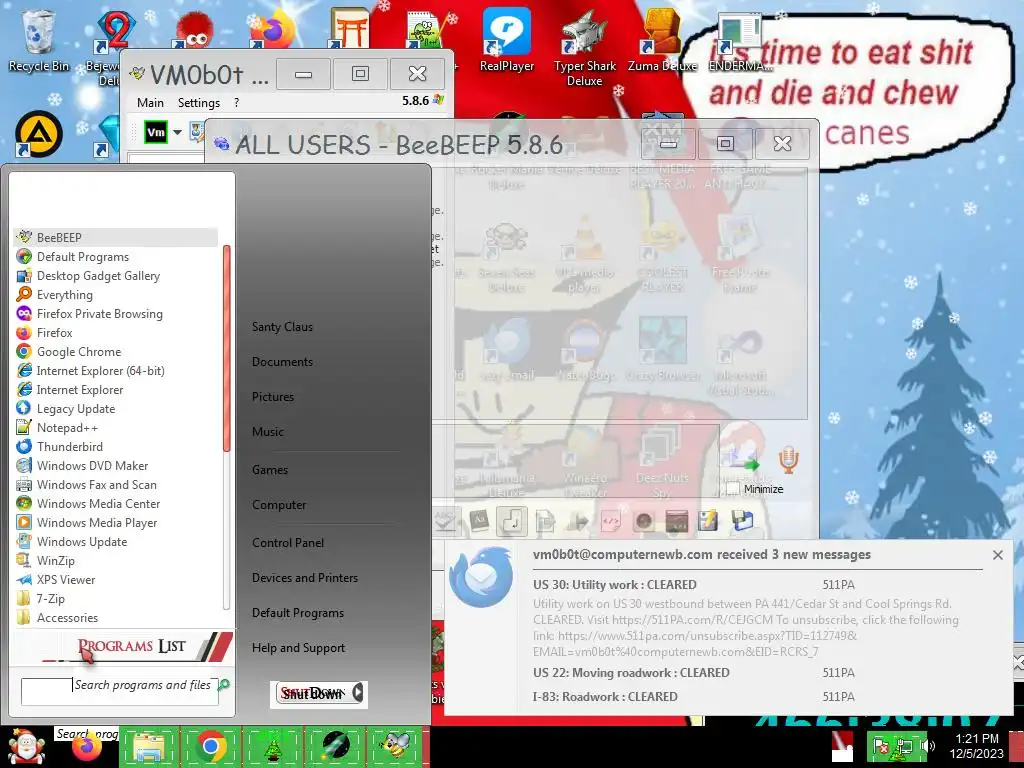
Task: Expand the Accessories folder in programs list
Action: [116, 616]
